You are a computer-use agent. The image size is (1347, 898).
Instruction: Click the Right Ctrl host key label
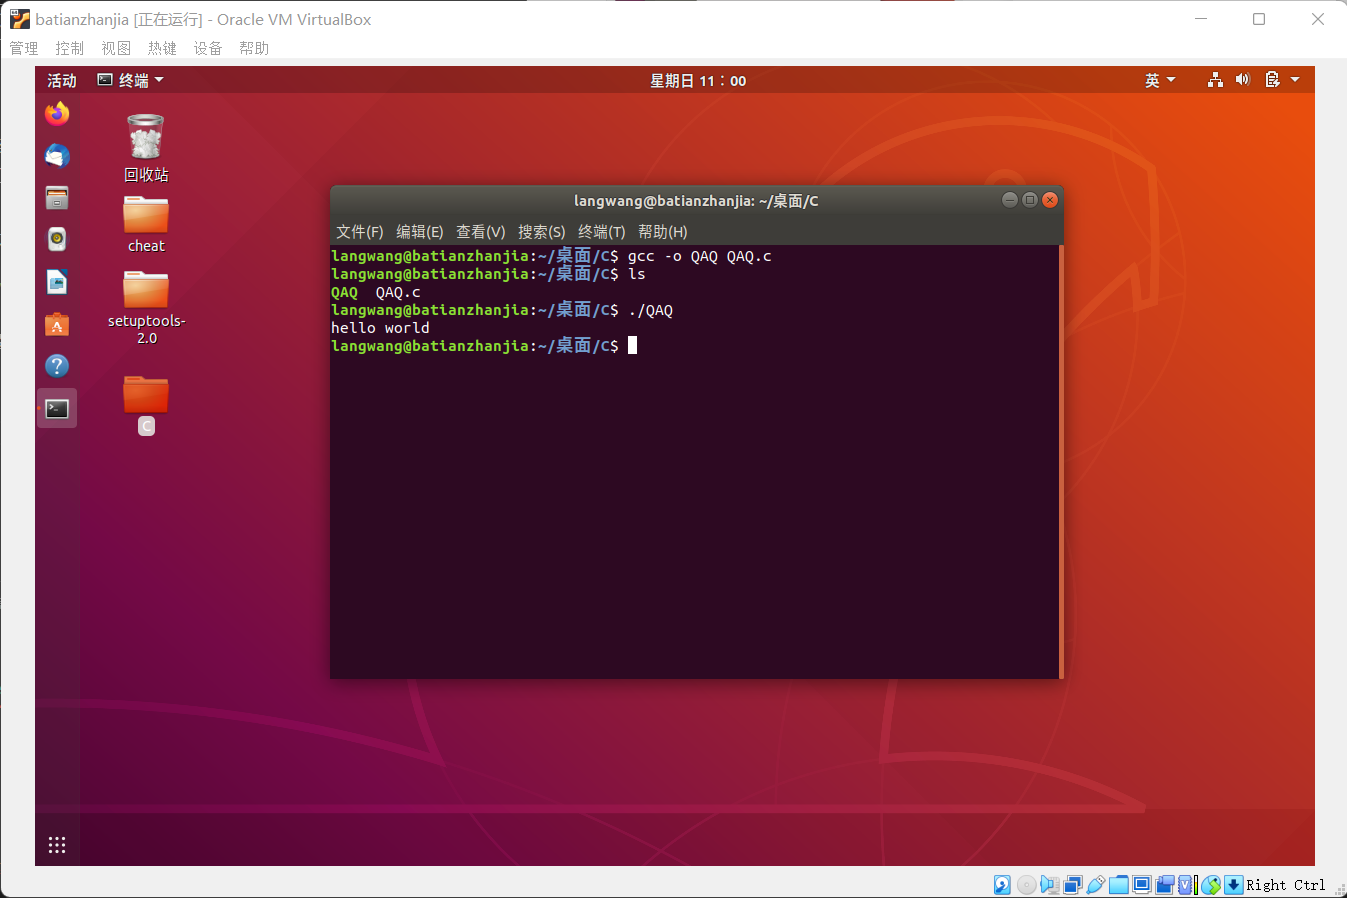click(x=1286, y=885)
